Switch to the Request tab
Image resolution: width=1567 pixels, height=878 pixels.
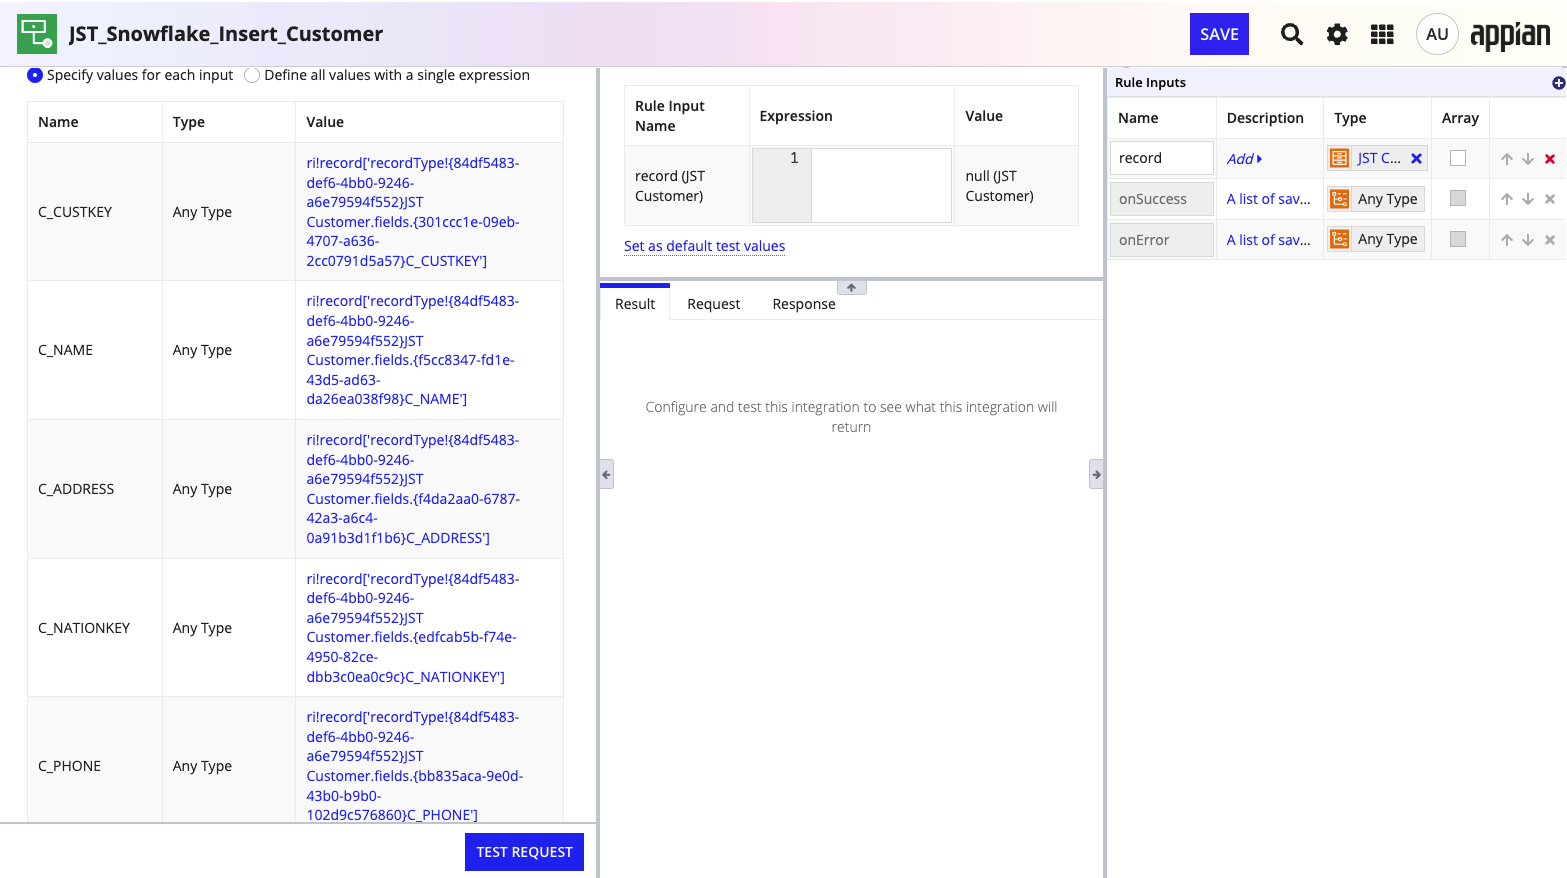tap(714, 304)
